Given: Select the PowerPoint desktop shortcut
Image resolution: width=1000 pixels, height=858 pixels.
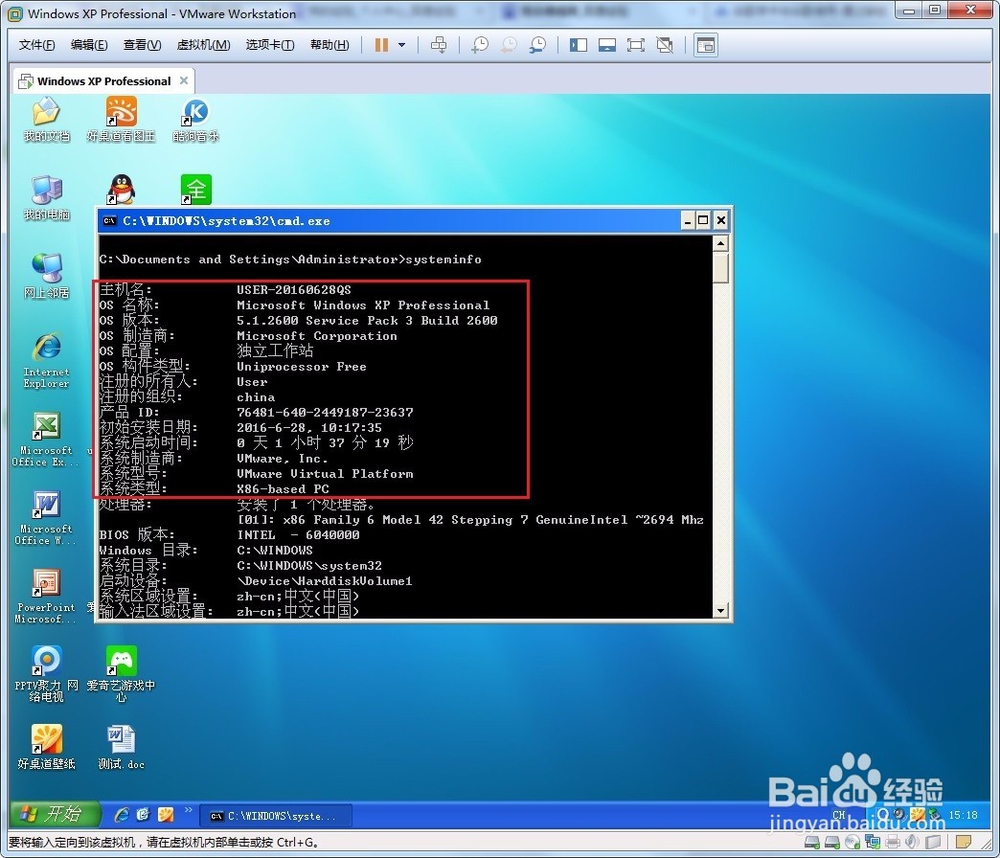Looking at the screenshot, I should [x=46, y=596].
